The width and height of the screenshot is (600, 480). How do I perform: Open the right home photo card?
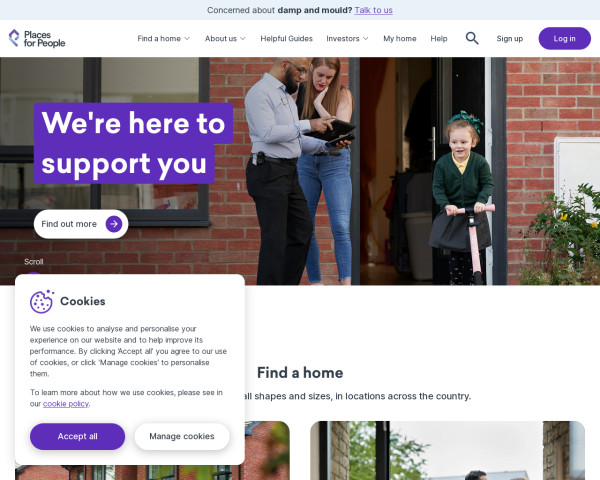click(447, 451)
